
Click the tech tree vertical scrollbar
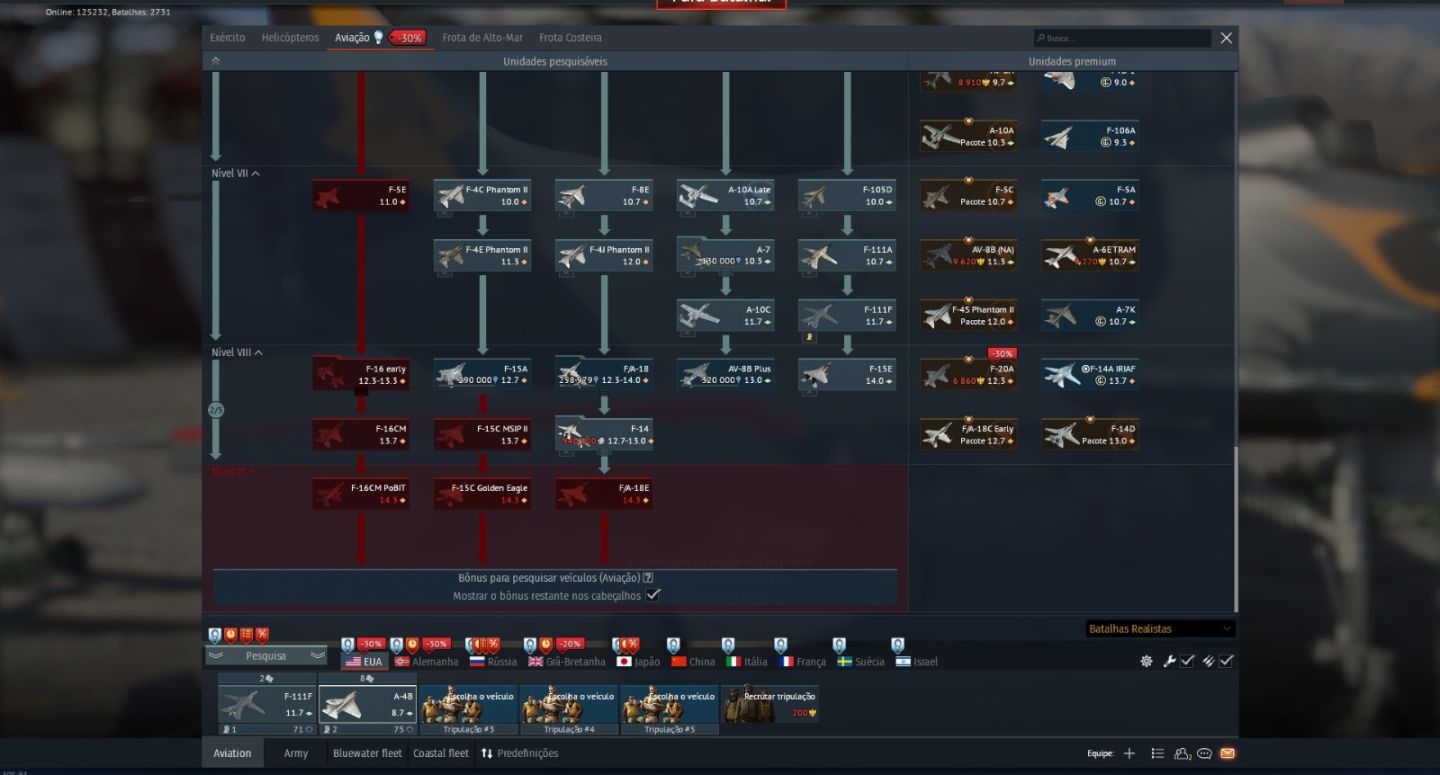coord(1237,530)
